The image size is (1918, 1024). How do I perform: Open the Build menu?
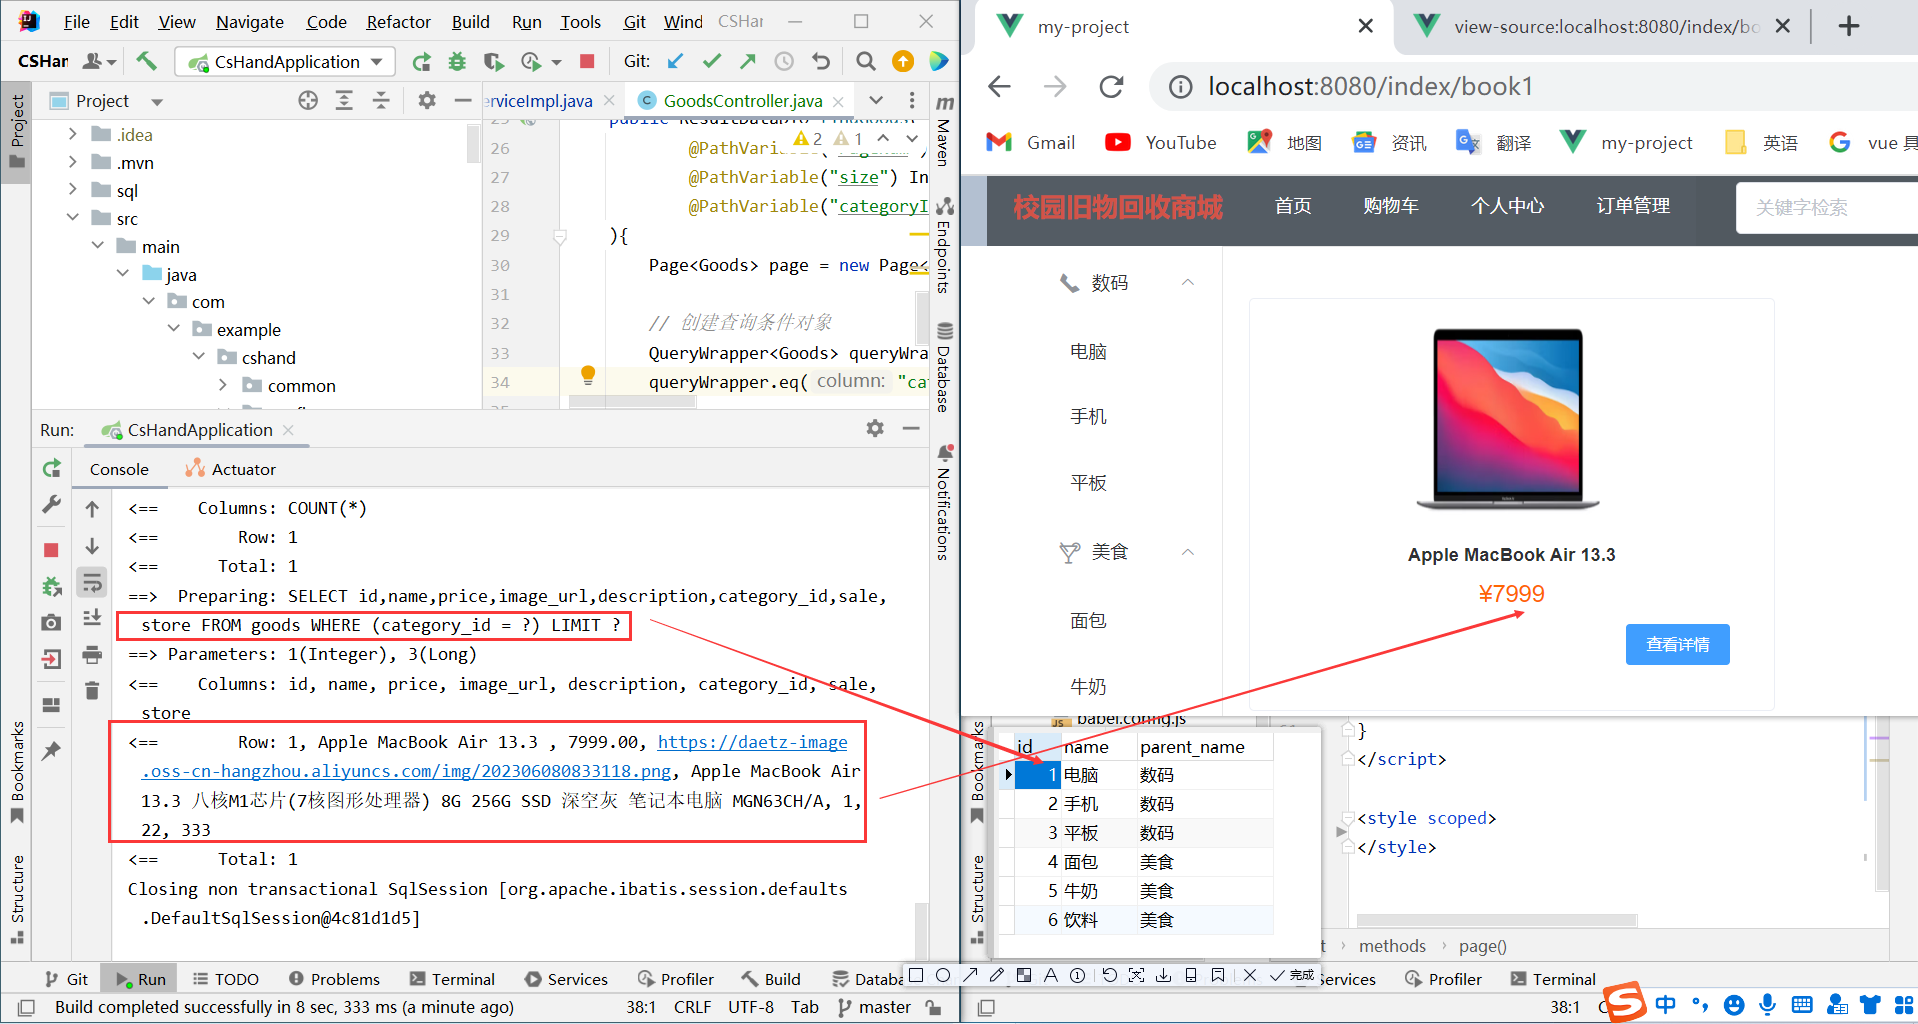(470, 22)
